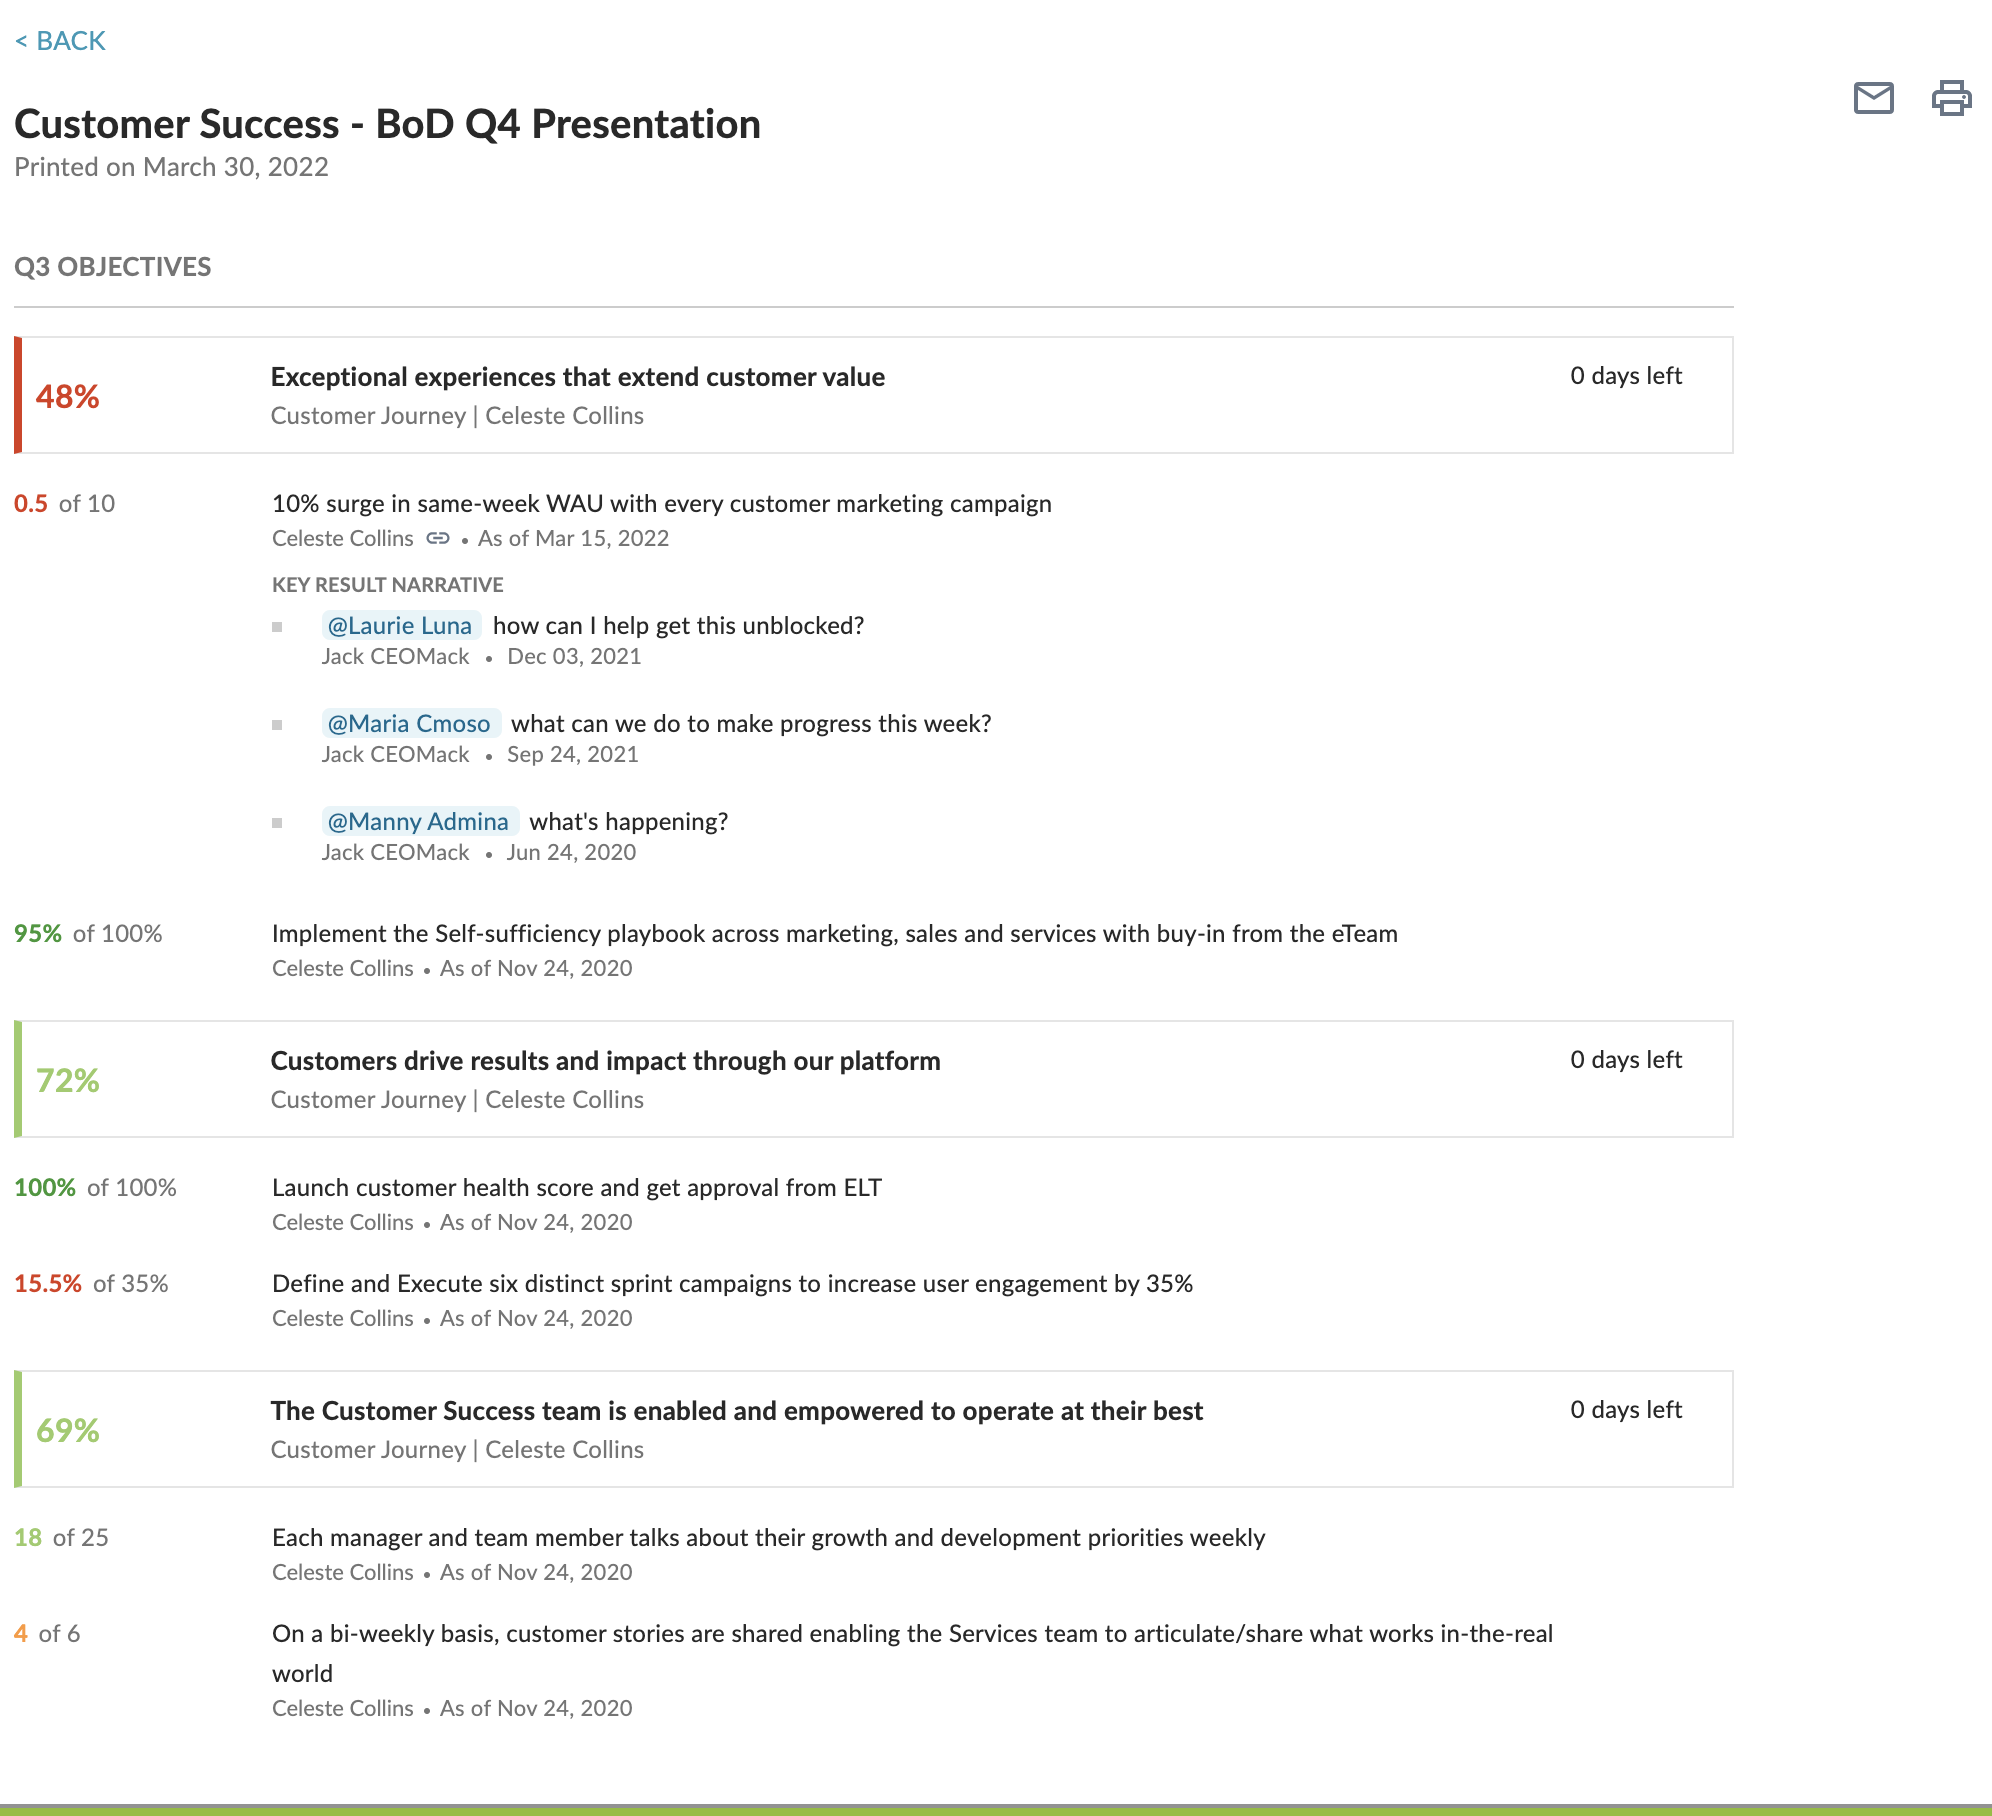Screen dimensions: 1992x1816
Task: Go back using the BACK link
Action: [60, 41]
